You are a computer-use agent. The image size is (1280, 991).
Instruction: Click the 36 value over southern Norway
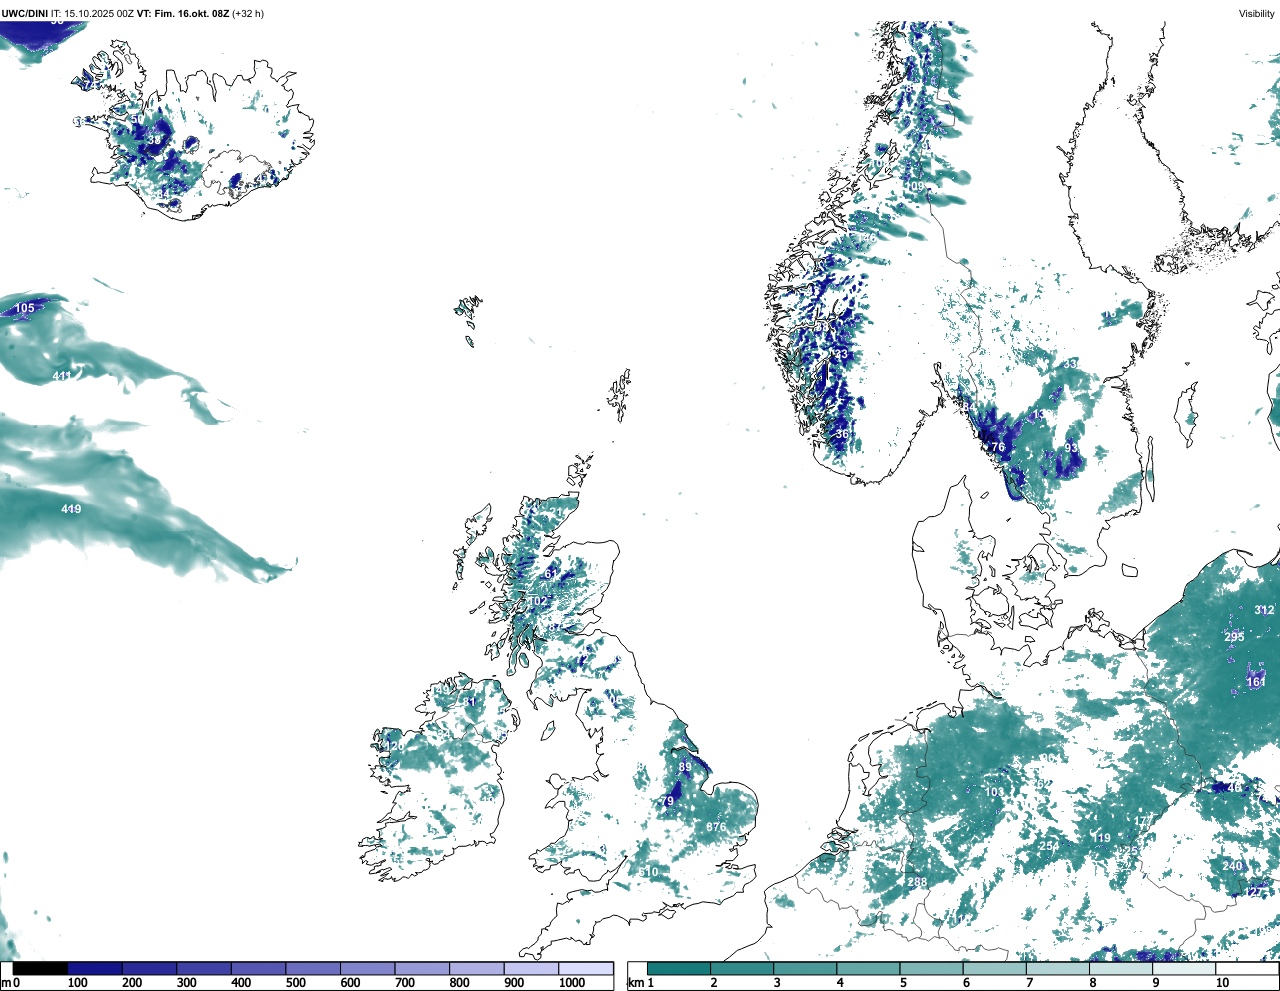[x=842, y=434]
